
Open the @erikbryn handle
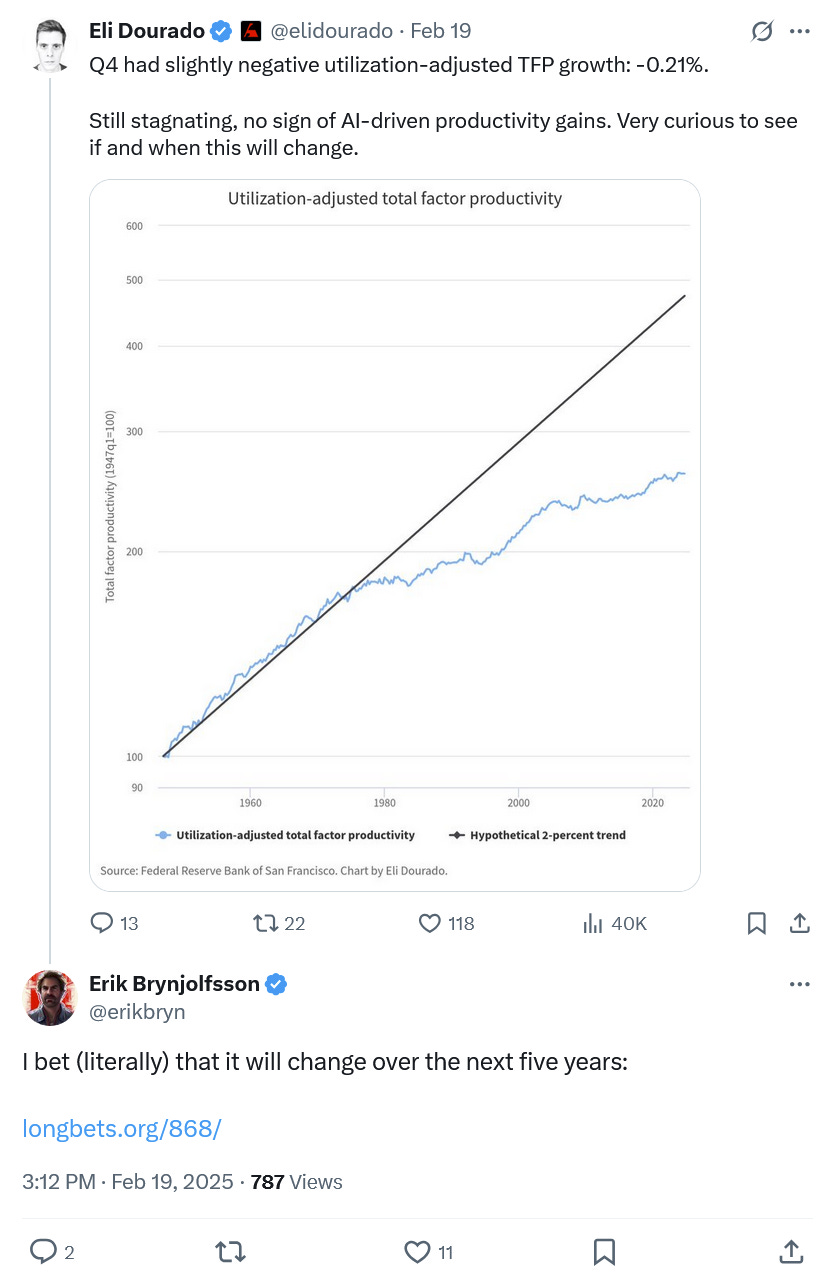tap(137, 1012)
